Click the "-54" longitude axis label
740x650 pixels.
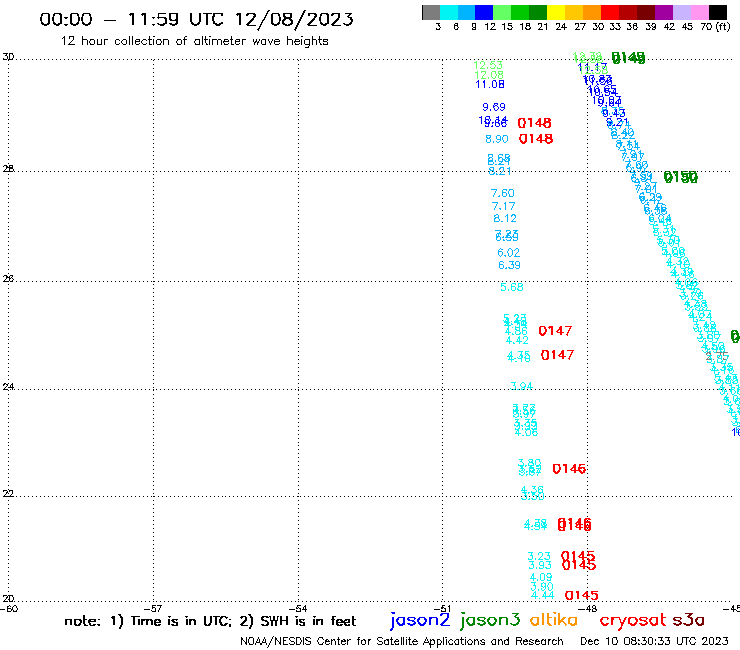click(298, 608)
